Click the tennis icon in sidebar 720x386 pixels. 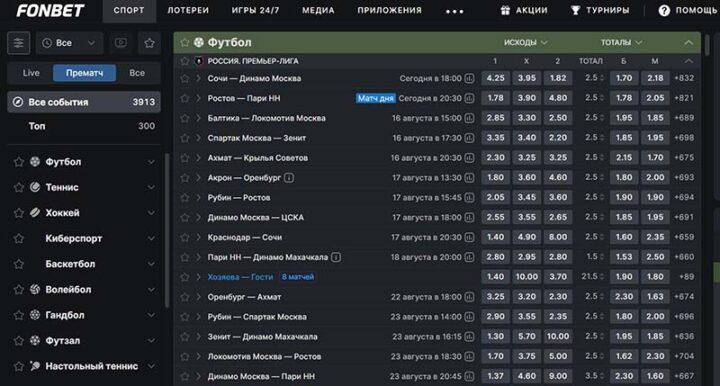[x=35, y=187]
